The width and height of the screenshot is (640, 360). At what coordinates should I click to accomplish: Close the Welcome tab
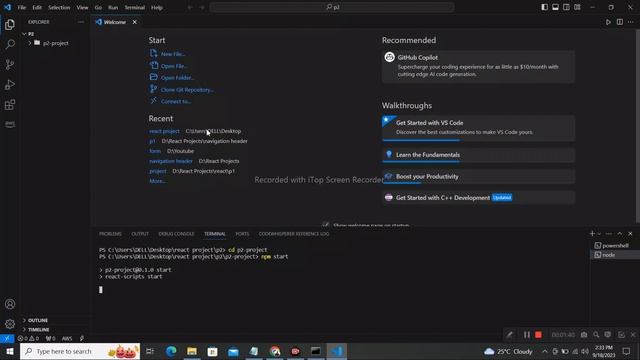[x=135, y=22]
